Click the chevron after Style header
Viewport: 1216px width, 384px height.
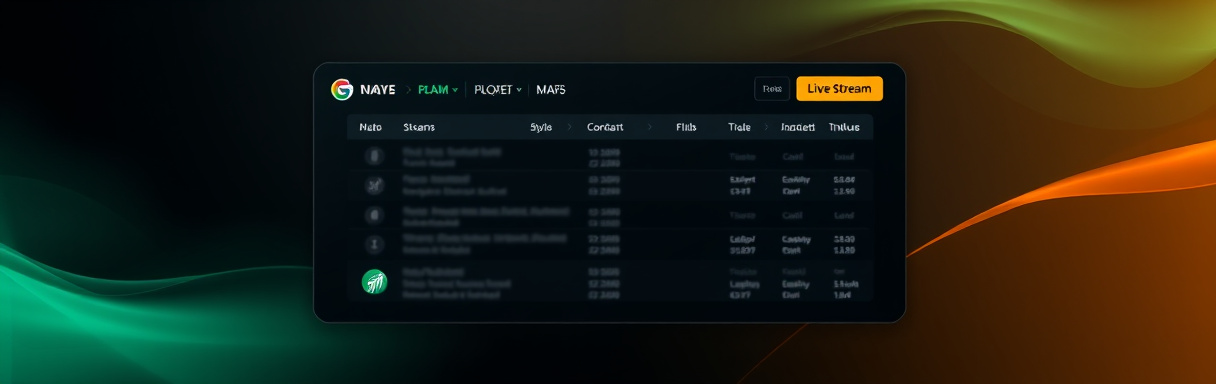pos(570,128)
